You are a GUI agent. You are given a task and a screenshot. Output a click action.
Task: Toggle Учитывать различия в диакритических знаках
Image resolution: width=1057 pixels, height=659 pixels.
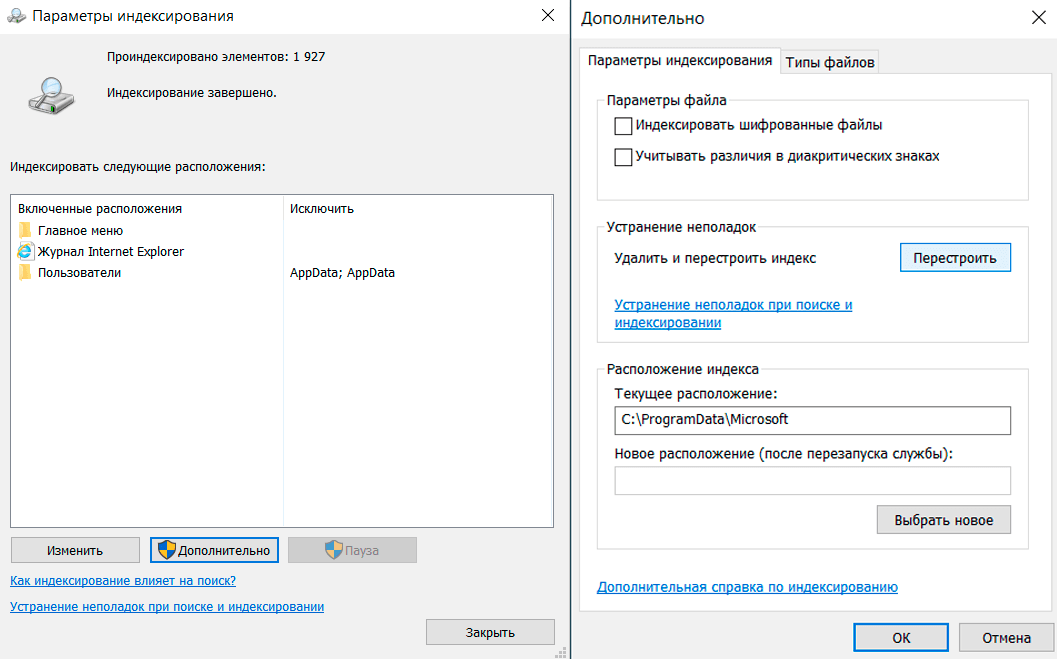tap(623, 157)
